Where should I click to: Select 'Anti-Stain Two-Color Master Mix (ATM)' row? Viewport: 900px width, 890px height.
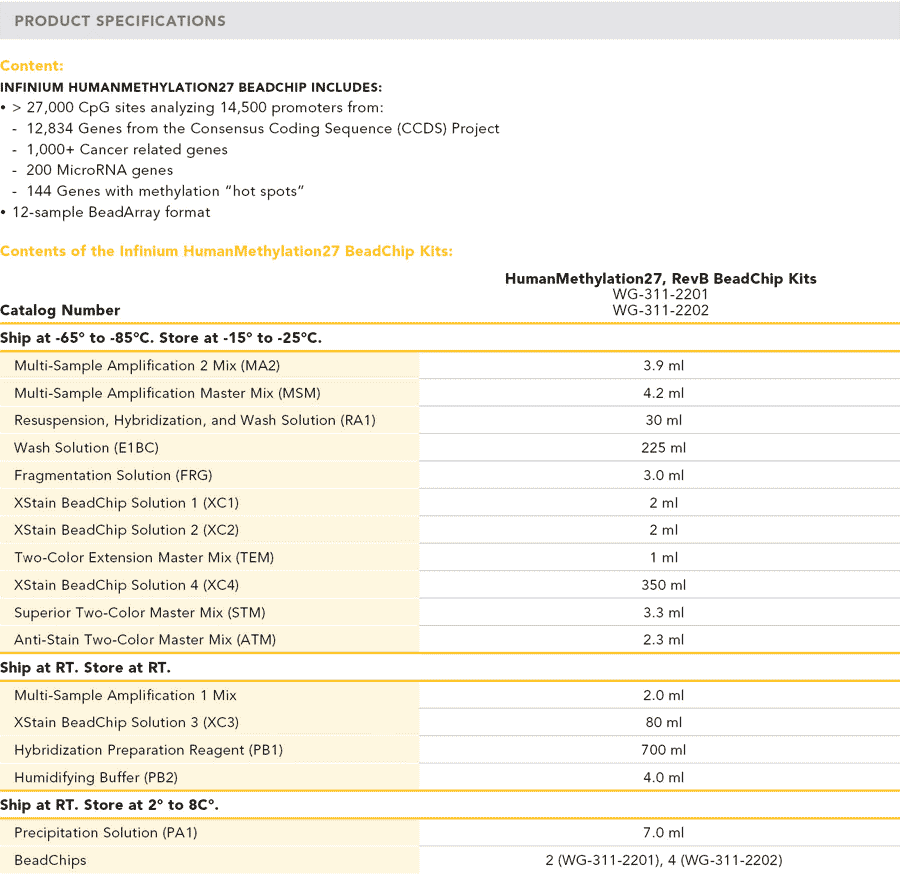tap(450, 640)
